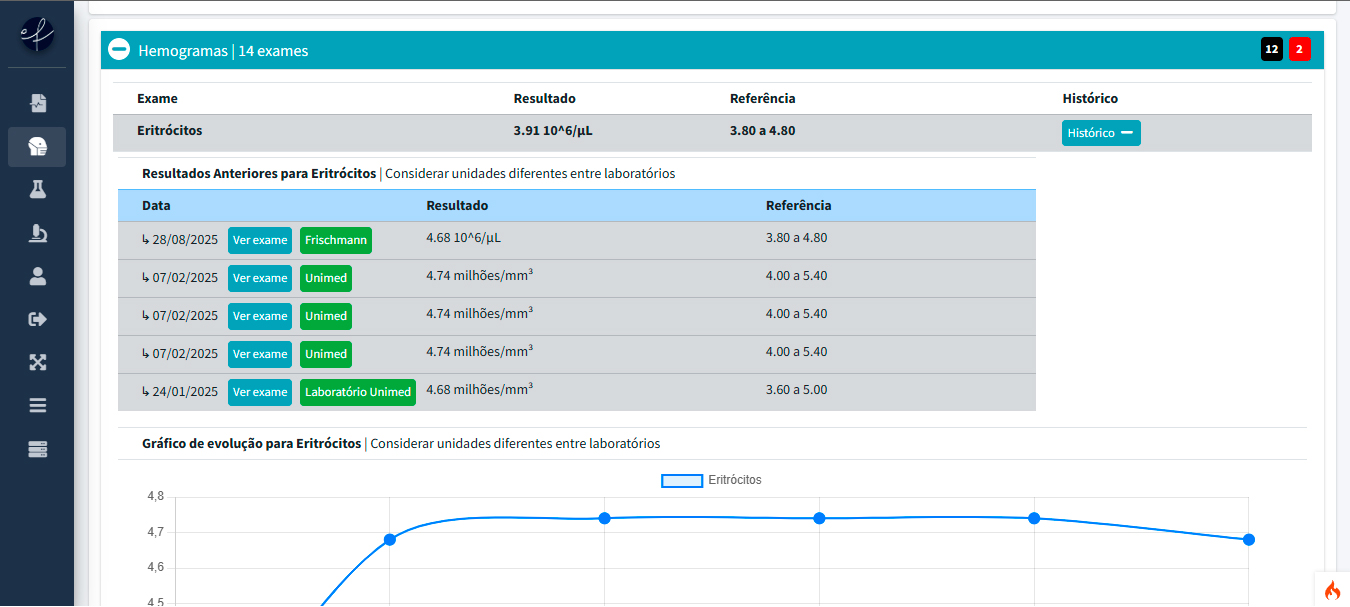Click the fullscreen expand arrows icon
Viewport: 1350px width, 607px height.
[x=38, y=362]
